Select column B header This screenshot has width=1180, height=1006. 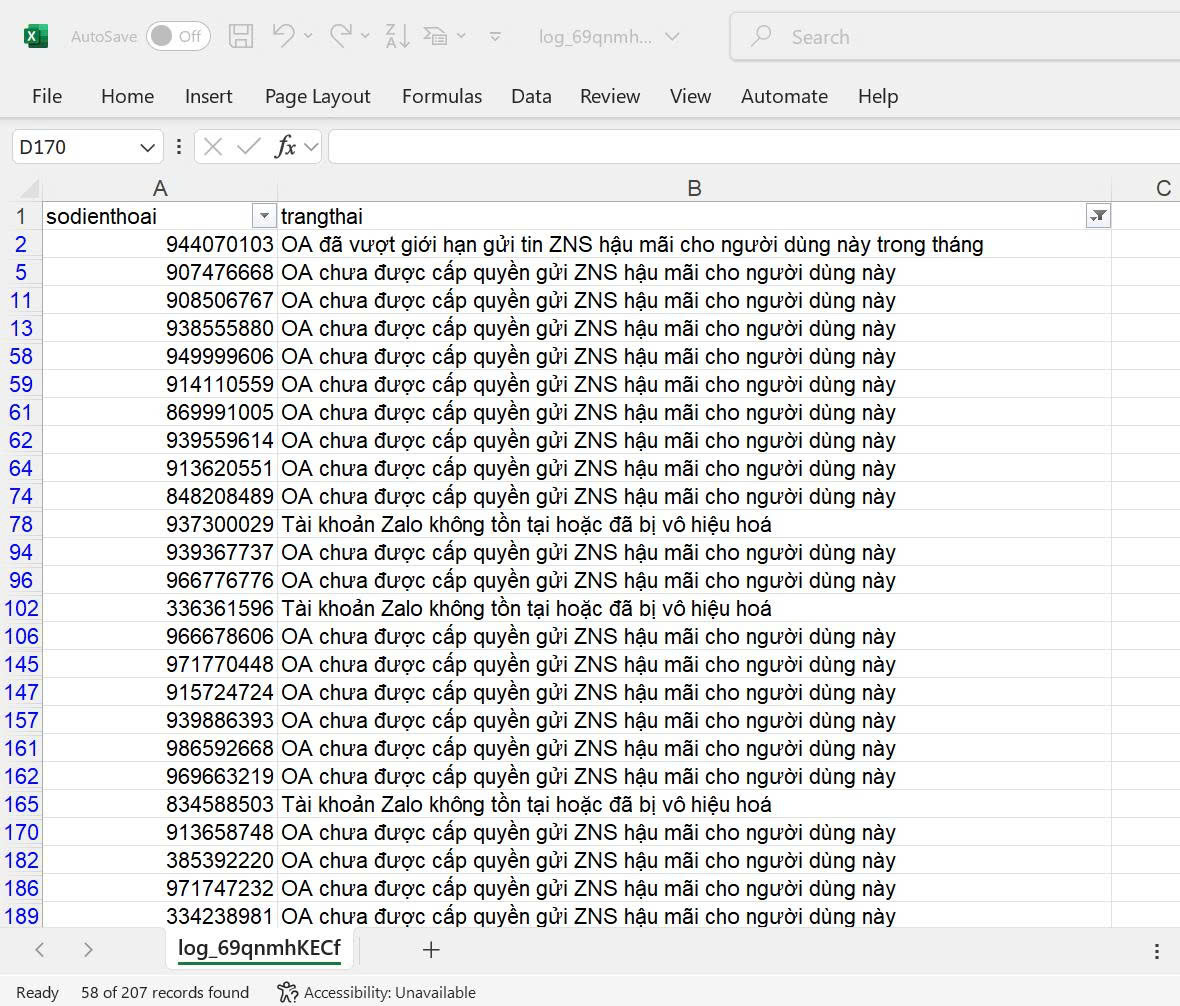pyautogui.click(x=694, y=188)
